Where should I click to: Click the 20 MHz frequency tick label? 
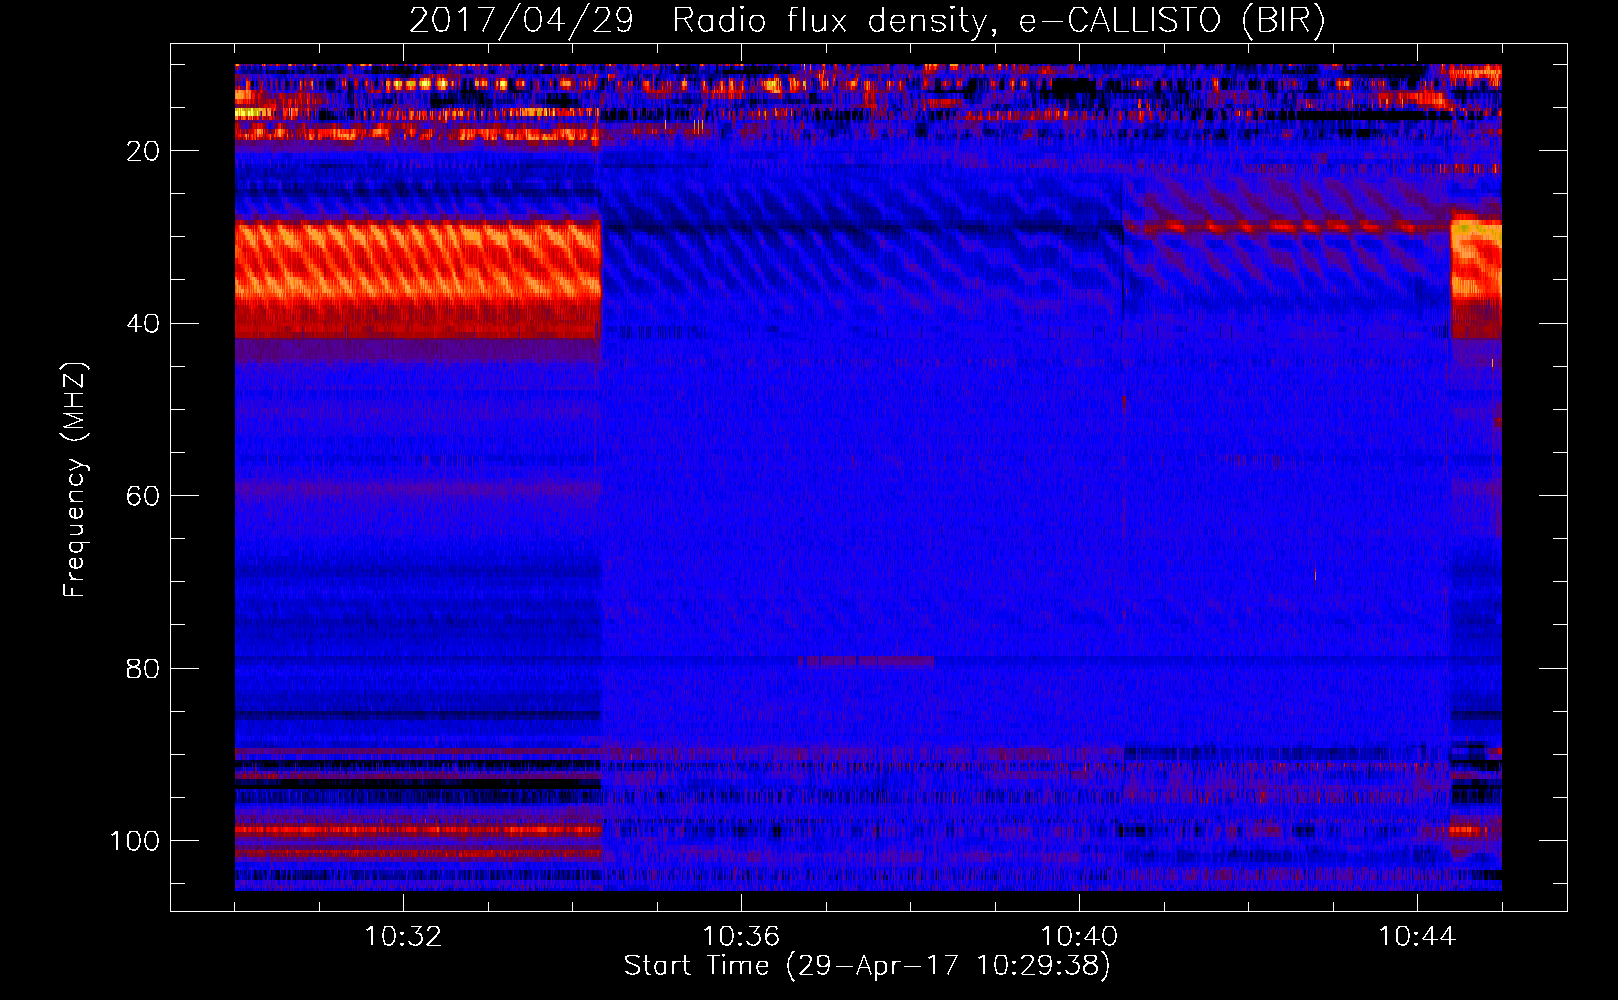143,151
